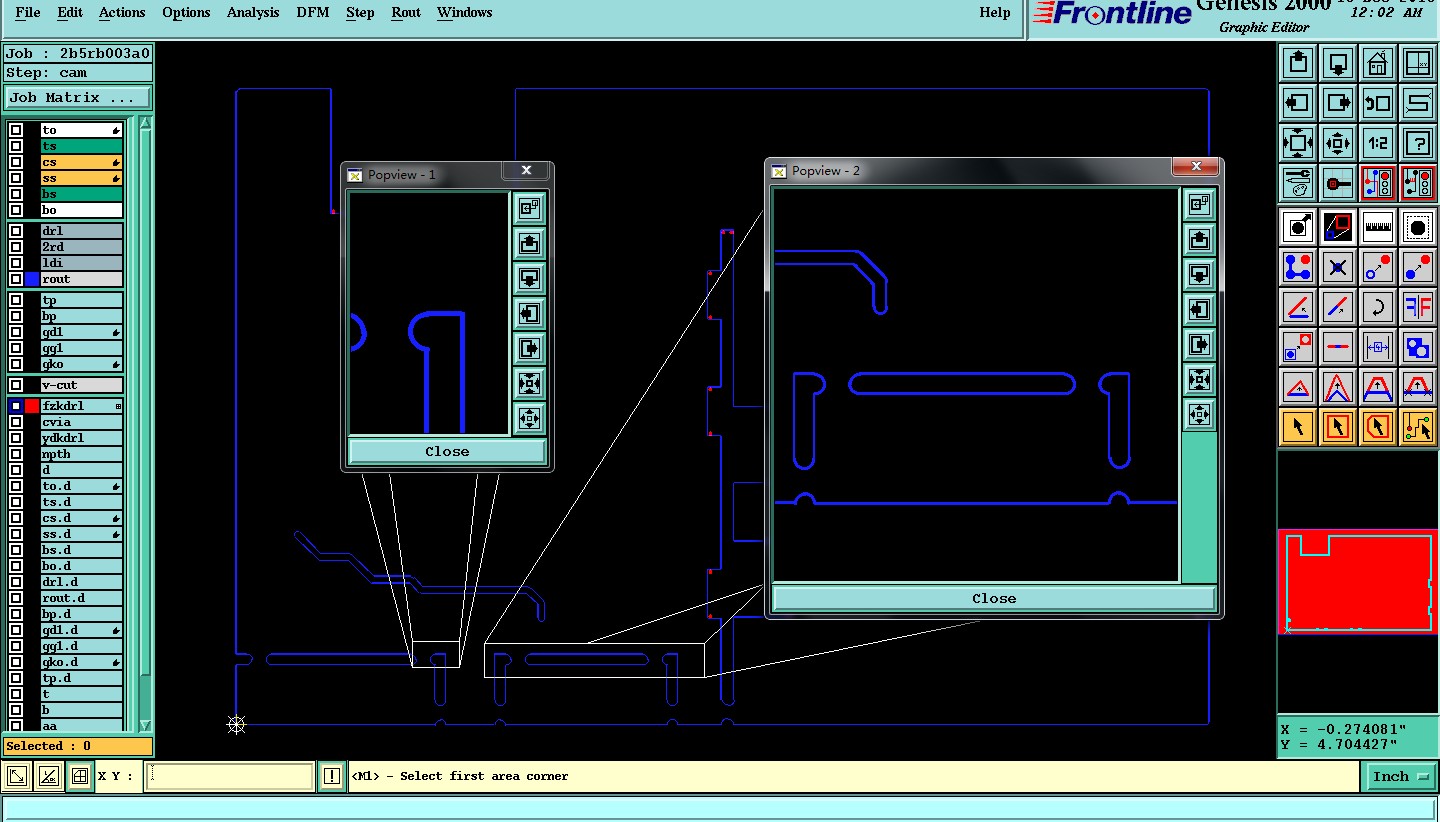Click the grid snap icon beside X Y label

80,776
